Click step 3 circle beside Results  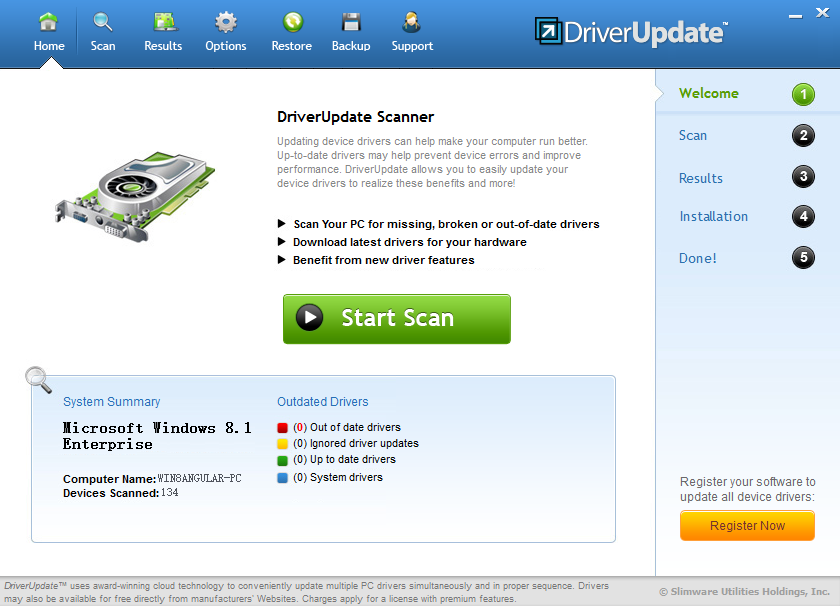(x=803, y=176)
